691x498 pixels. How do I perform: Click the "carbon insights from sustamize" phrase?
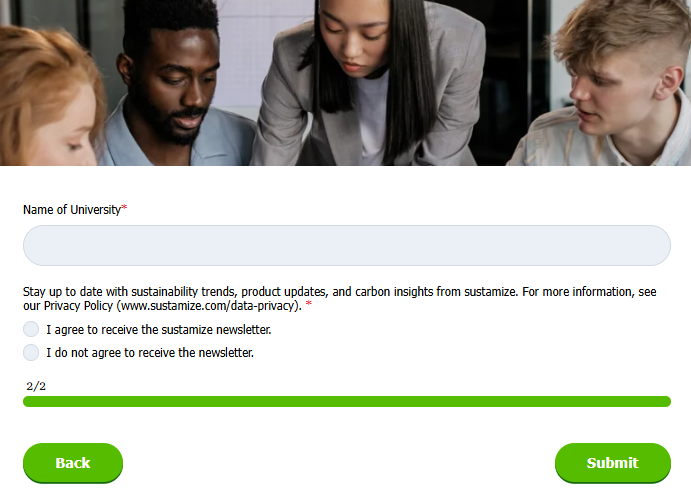436,292
